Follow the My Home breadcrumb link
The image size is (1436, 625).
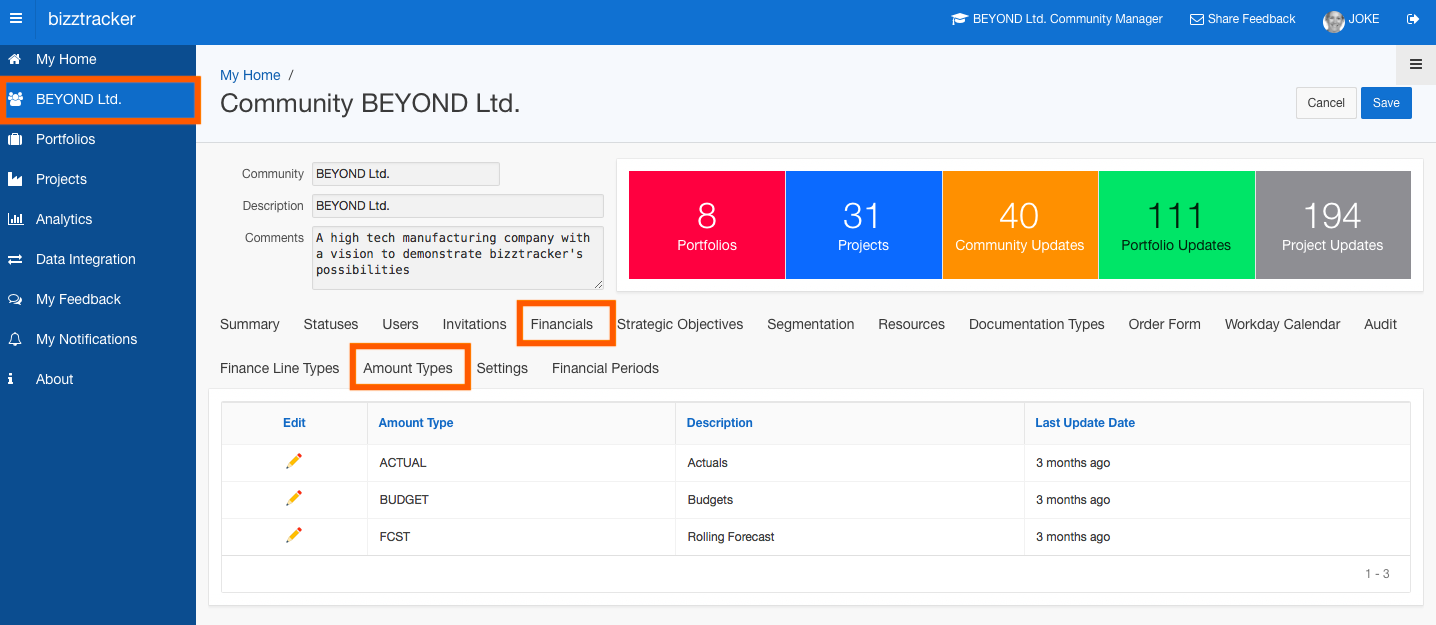[250, 75]
